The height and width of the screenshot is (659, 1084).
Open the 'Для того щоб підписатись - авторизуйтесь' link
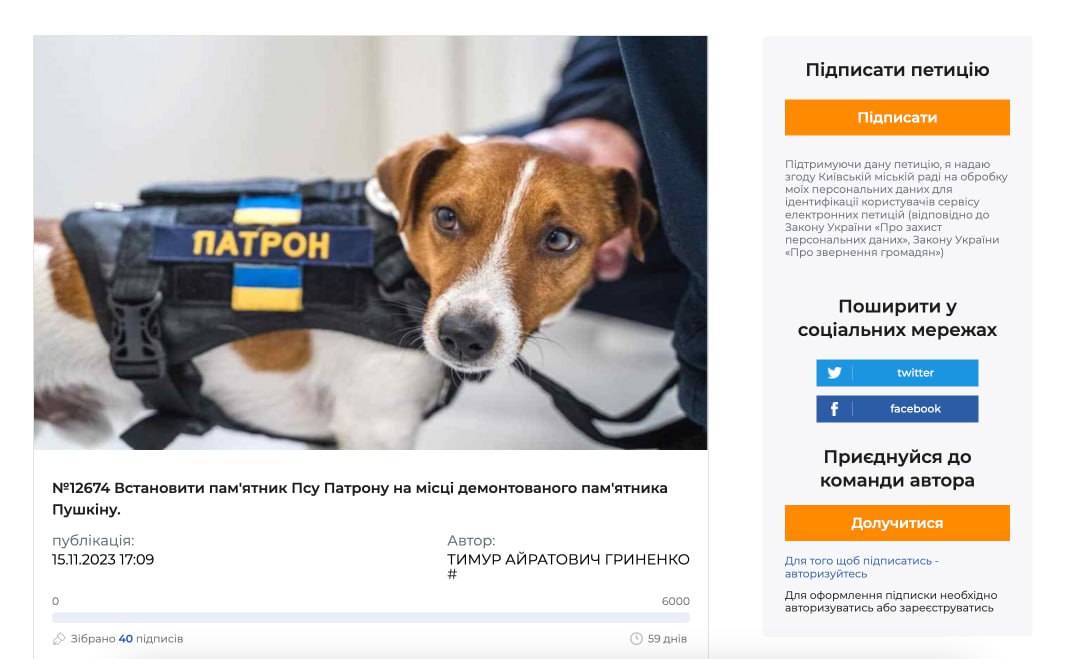tap(861, 567)
